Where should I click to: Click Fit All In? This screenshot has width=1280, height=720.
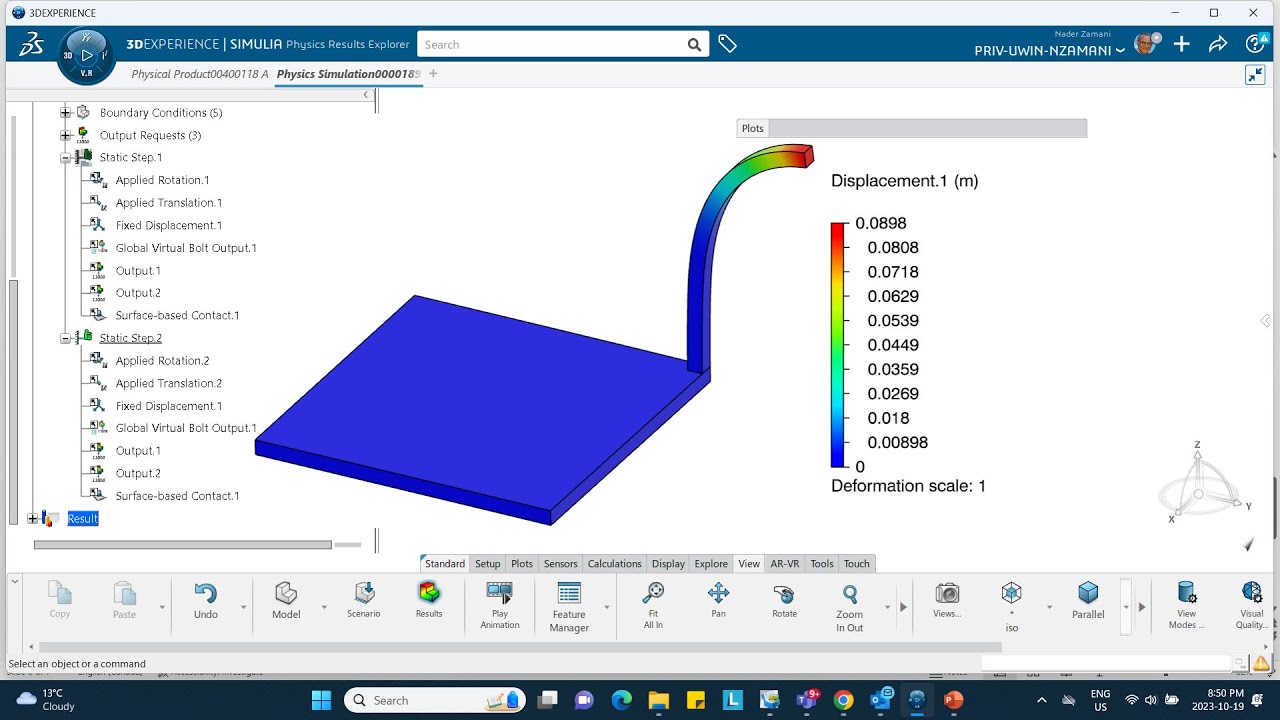pyautogui.click(x=653, y=606)
